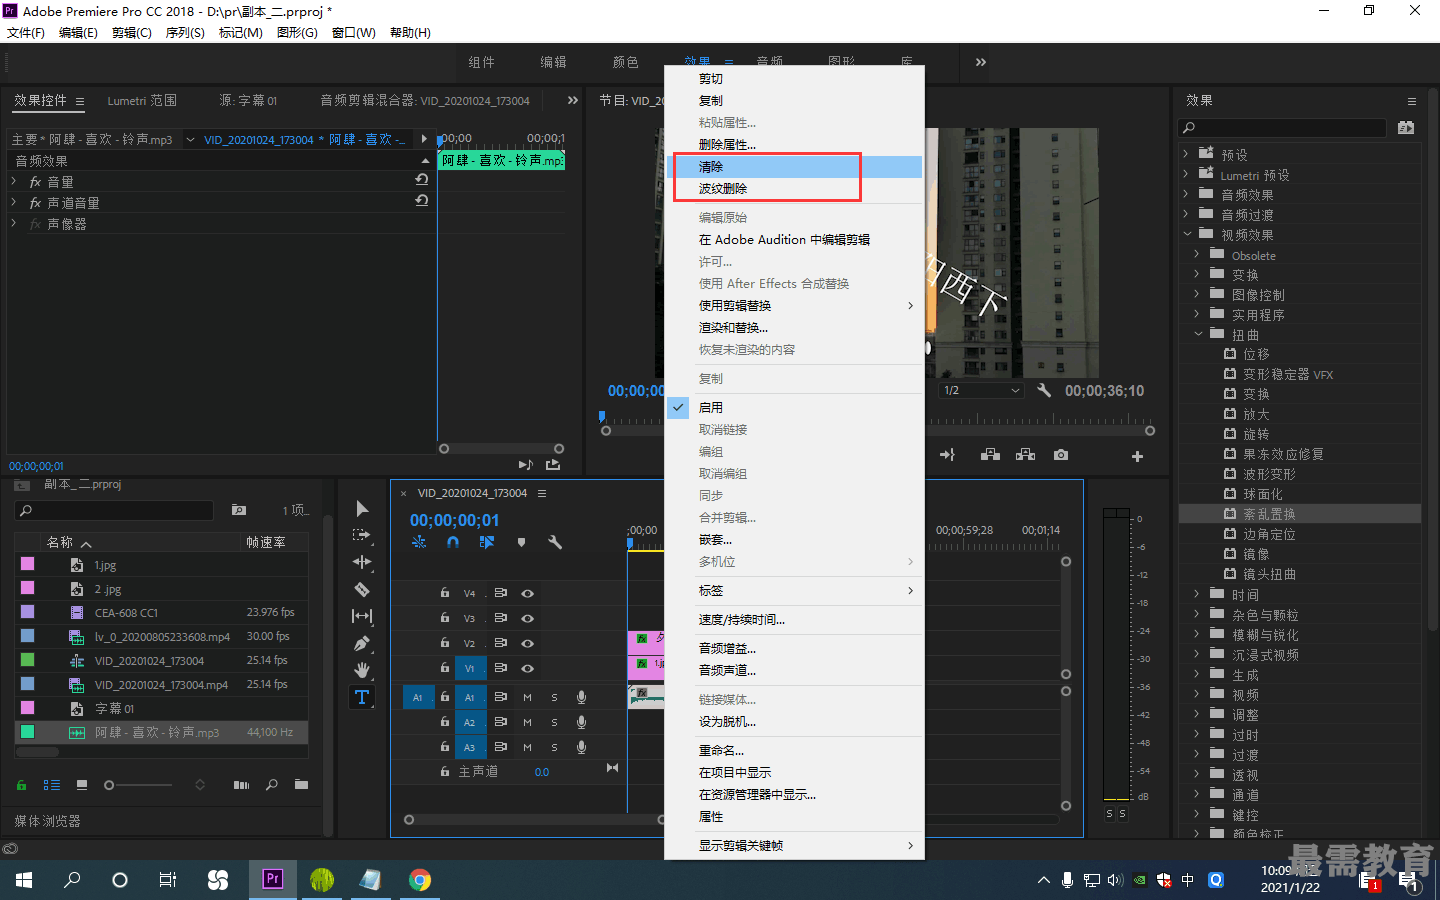Collapse 扭曲 folder in effects panel
1440x900 pixels.
1198,334
